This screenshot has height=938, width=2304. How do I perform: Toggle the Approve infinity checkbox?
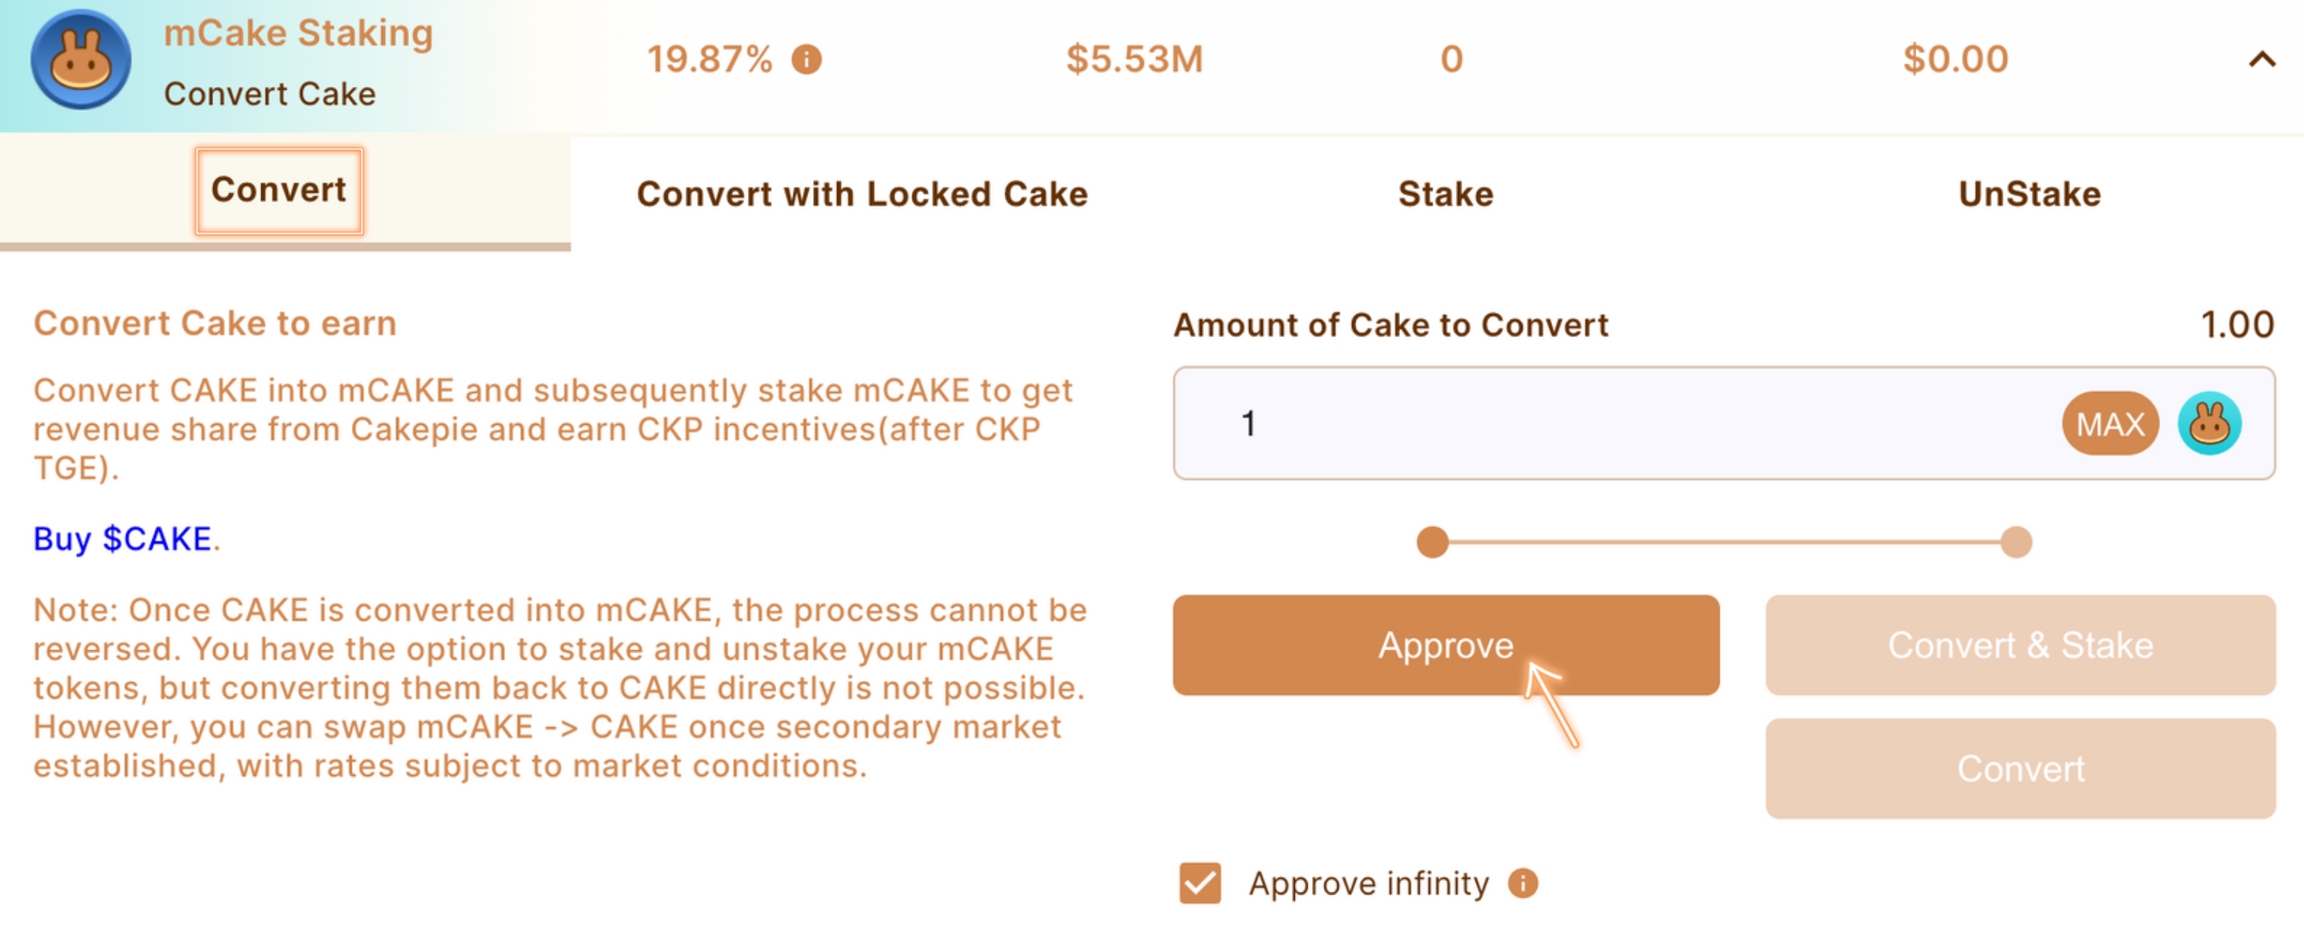1200,884
